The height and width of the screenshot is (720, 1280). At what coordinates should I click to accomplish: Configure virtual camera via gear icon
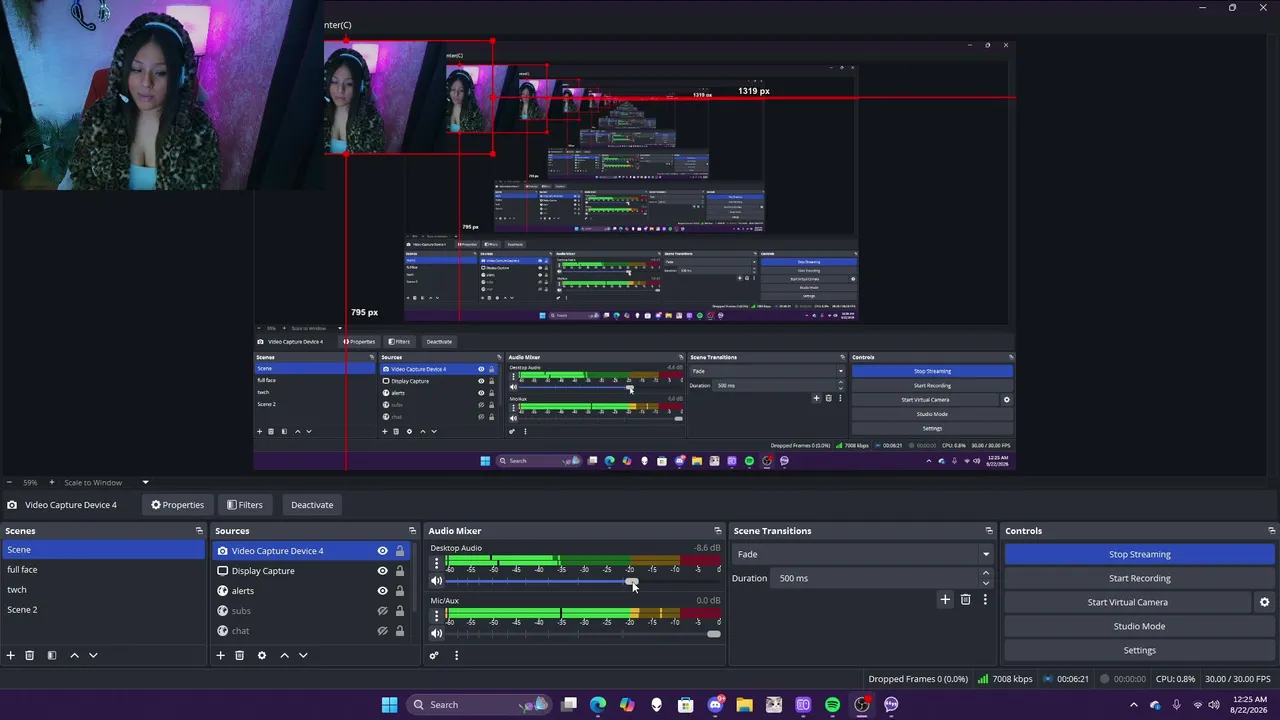(1264, 602)
